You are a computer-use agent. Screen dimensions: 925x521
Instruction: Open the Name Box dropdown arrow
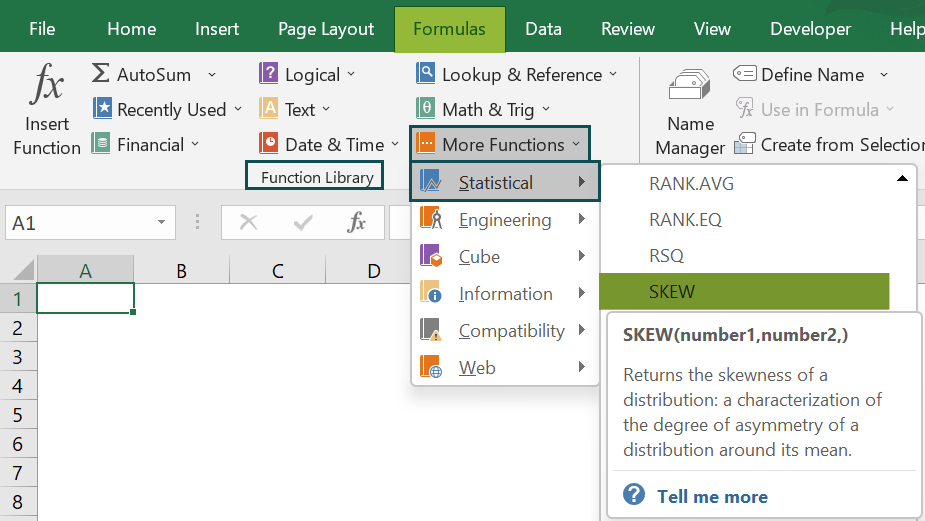[x=161, y=222]
